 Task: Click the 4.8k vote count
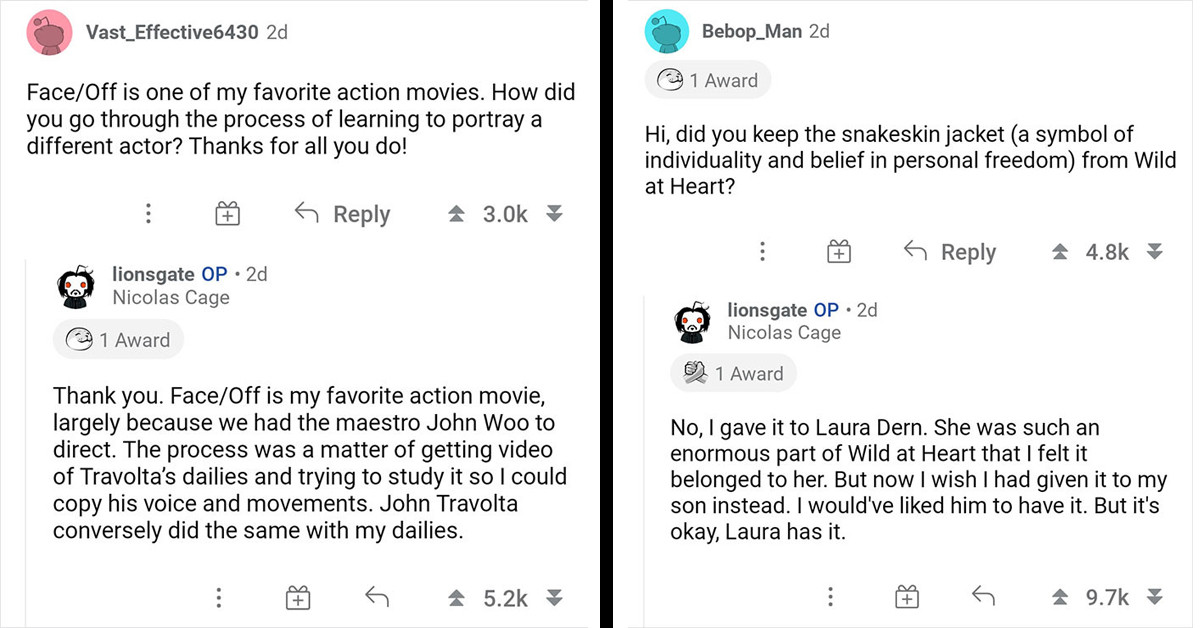[1107, 251]
